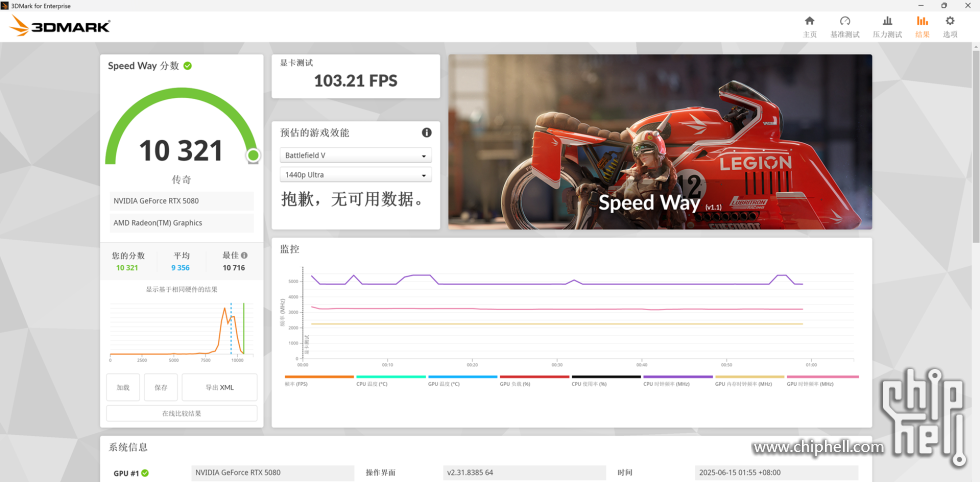
Task: Click the 传奇 rank label under the score
Action: [181, 180]
